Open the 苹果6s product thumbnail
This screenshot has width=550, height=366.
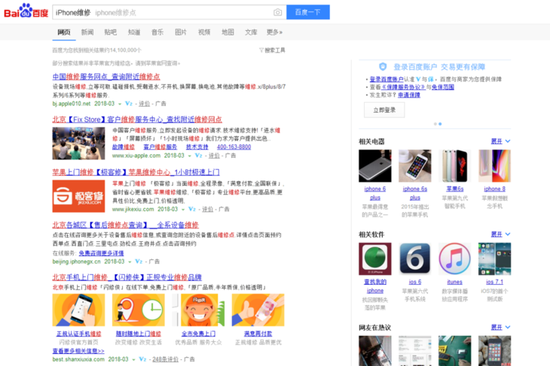point(455,166)
